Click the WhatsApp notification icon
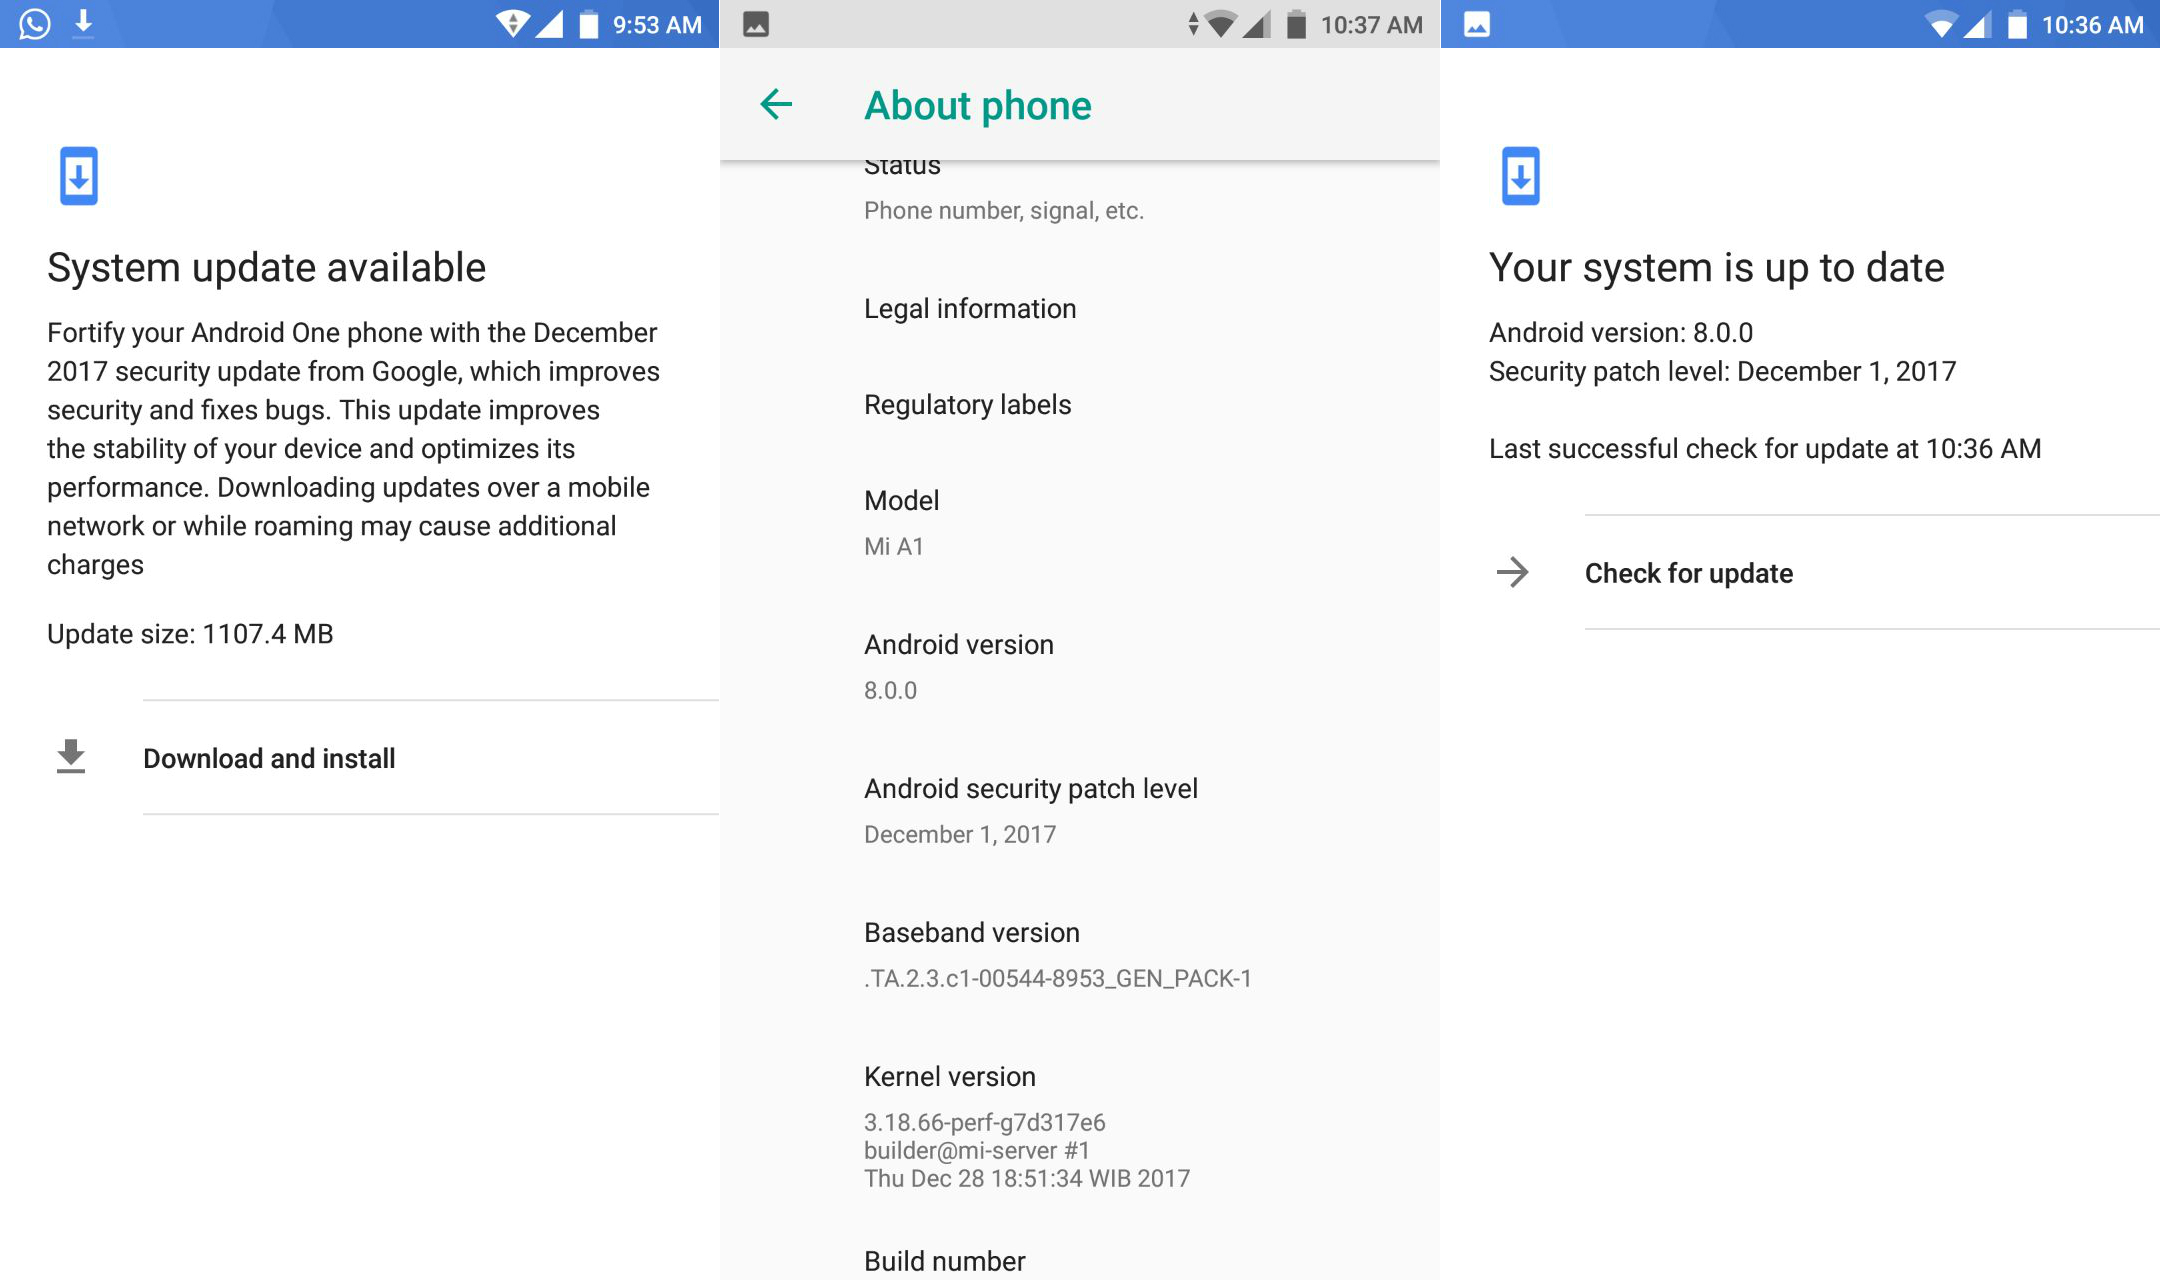This screenshot has width=2160, height=1280. [x=34, y=24]
